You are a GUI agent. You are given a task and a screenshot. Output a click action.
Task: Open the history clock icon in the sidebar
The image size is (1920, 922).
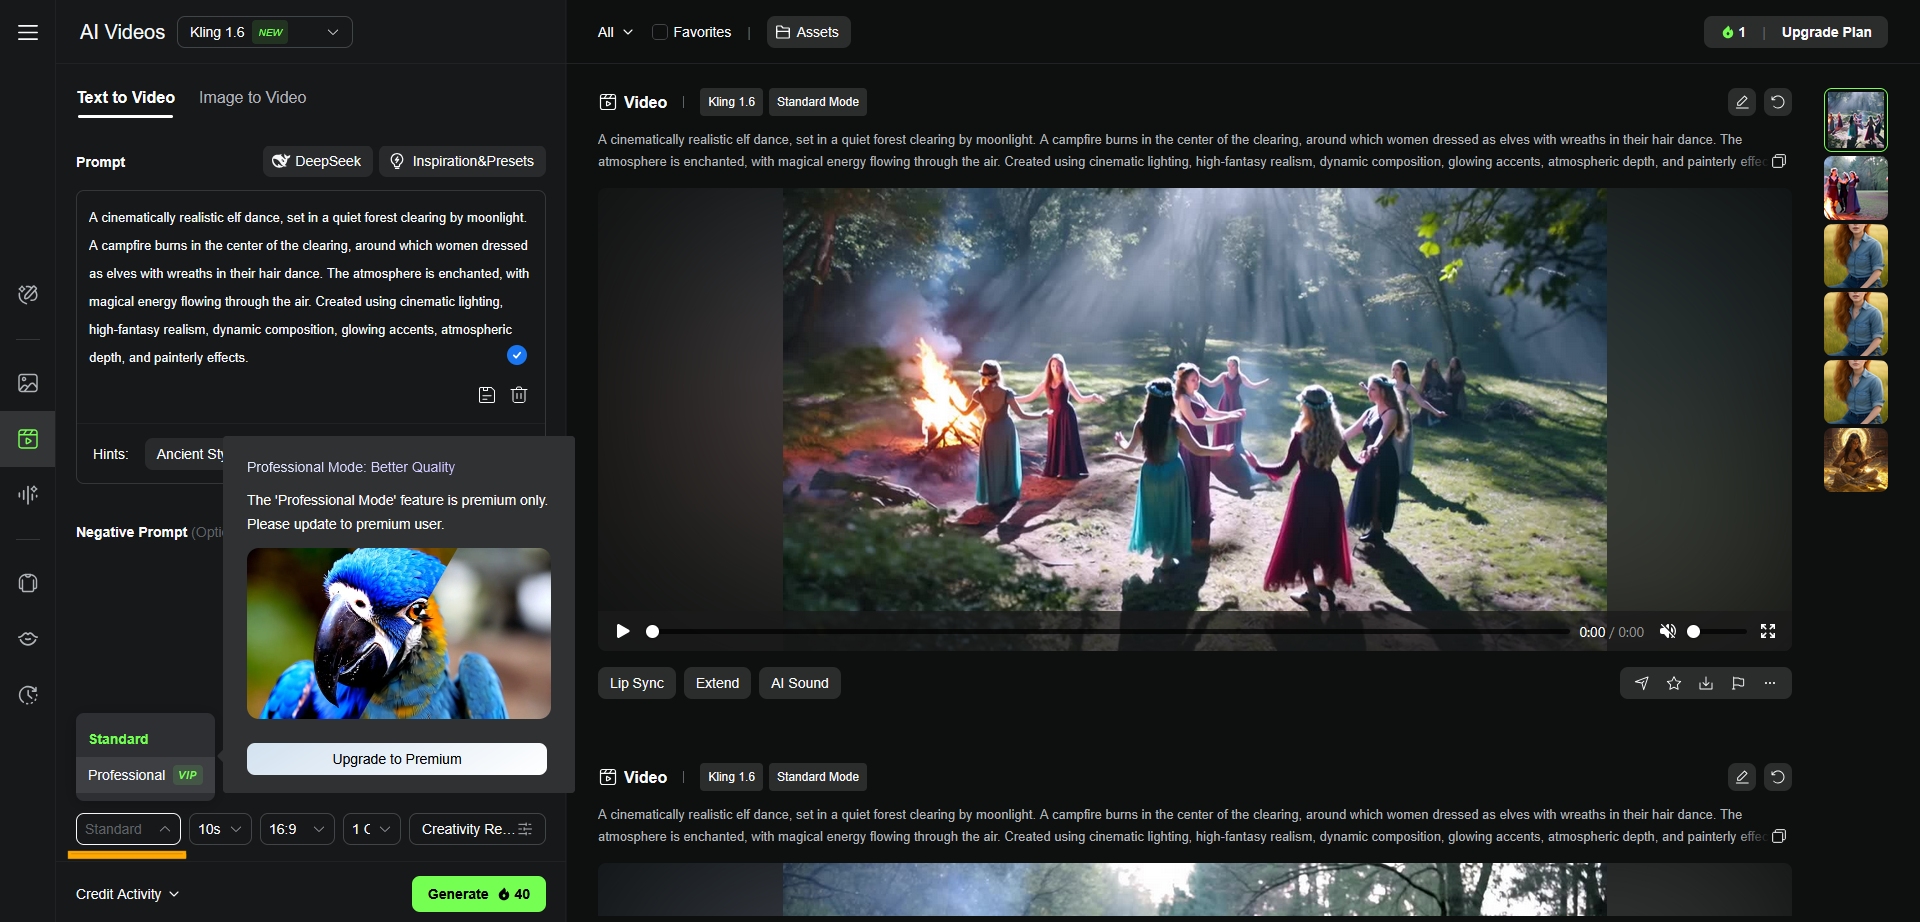28,695
